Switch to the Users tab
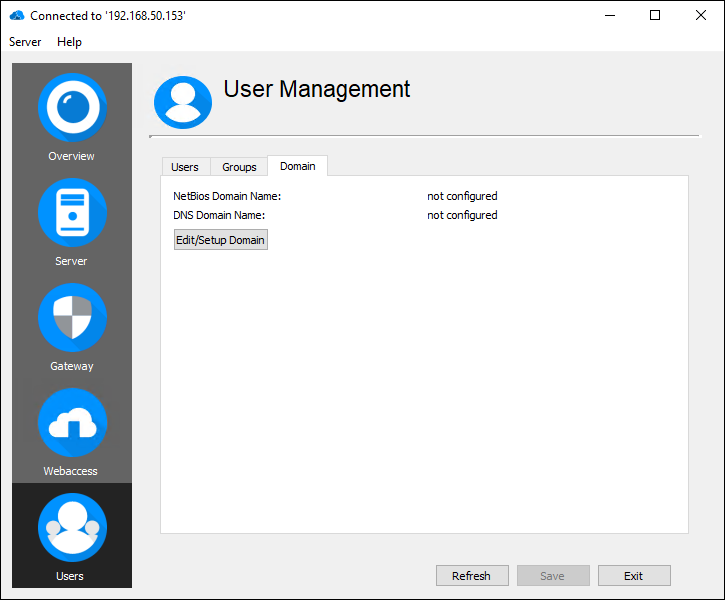 (185, 167)
